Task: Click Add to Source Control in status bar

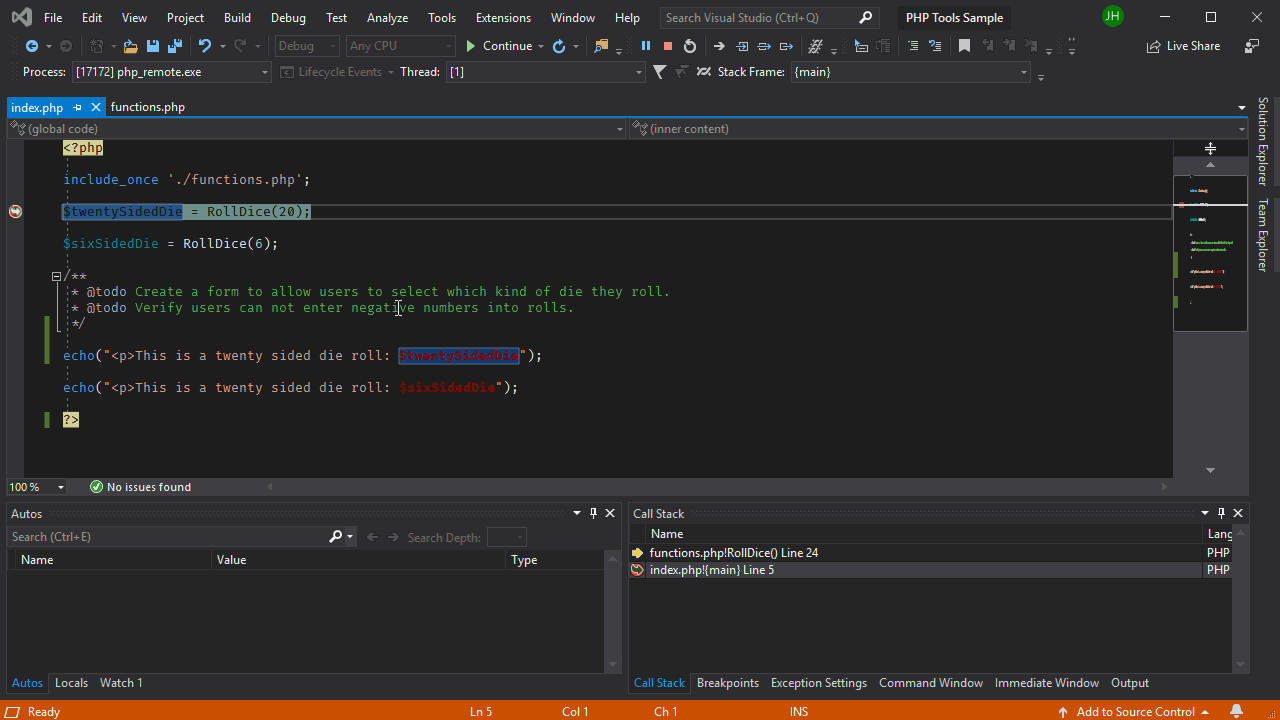Action: [x=1134, y=712]
